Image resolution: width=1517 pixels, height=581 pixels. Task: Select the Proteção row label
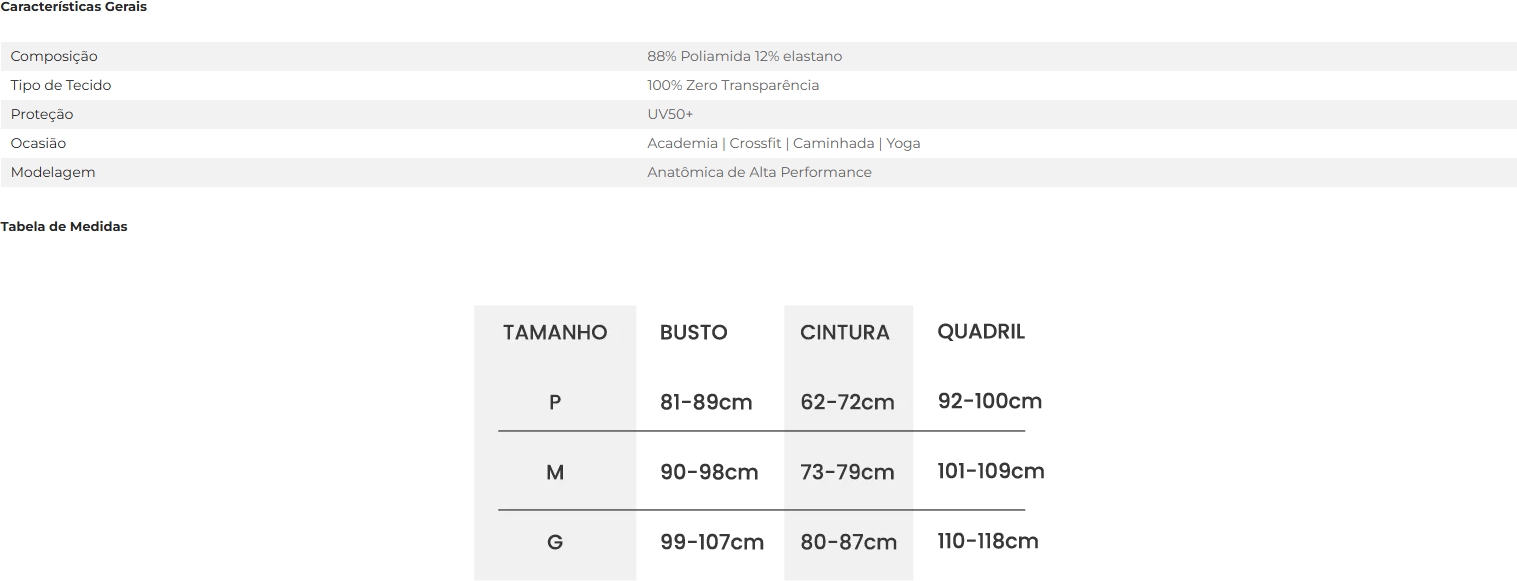pos(42,115)
